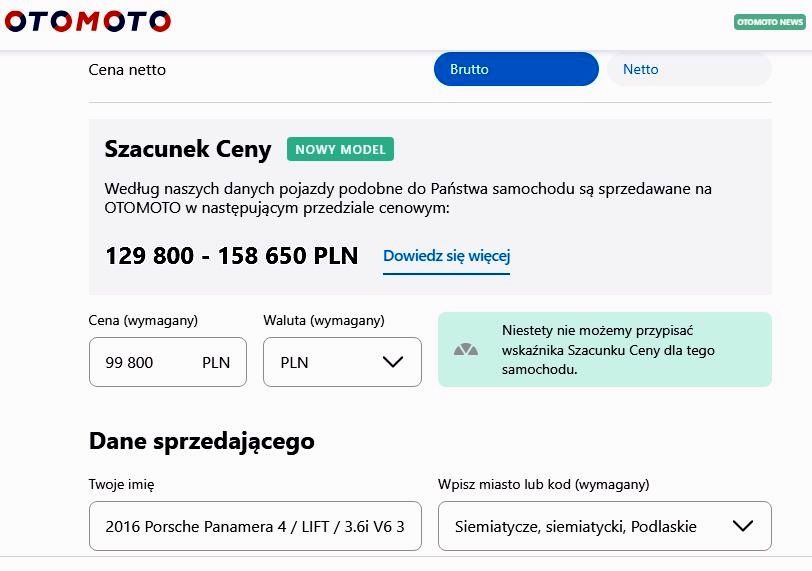Click the Dane sprzedającego section heading
The height and width of the screenshot is (571, 812).
click(x=202, y=442)
